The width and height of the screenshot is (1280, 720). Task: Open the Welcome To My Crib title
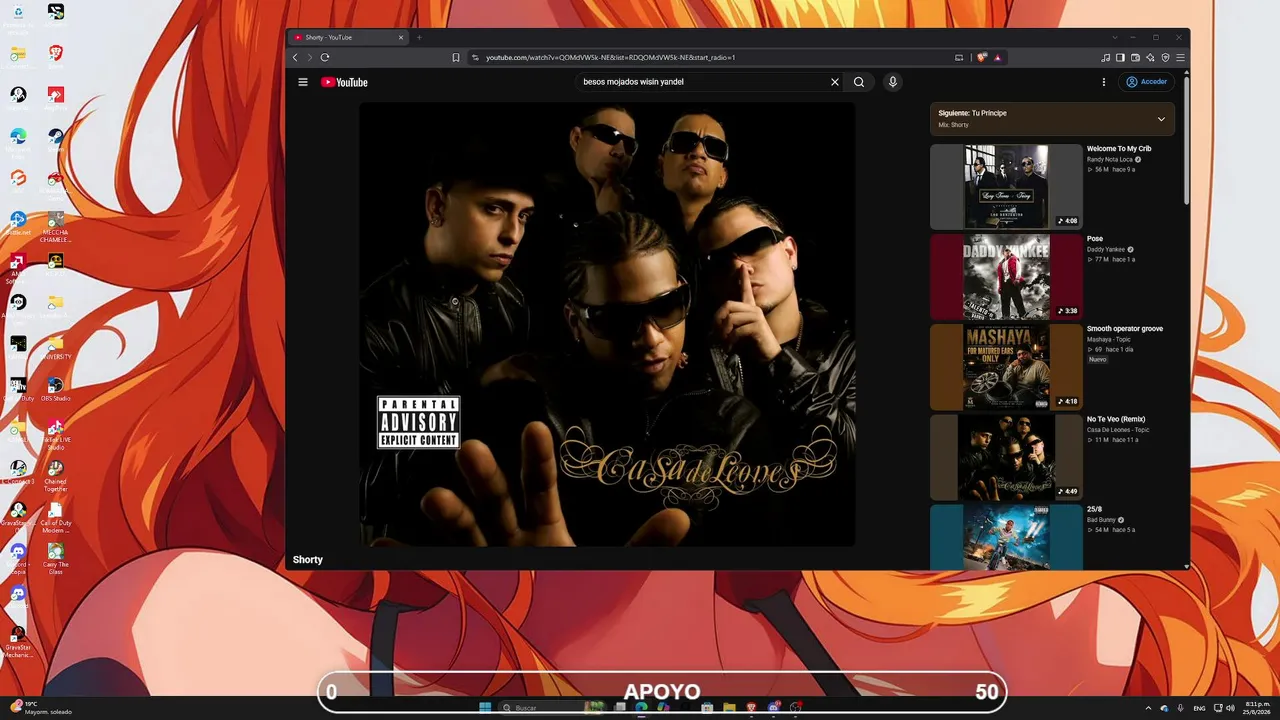[1119, 149]
